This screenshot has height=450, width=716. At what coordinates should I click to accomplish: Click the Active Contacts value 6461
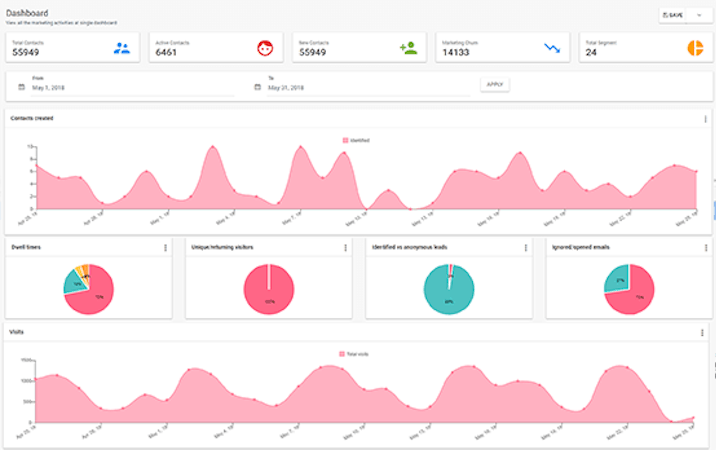166,53
